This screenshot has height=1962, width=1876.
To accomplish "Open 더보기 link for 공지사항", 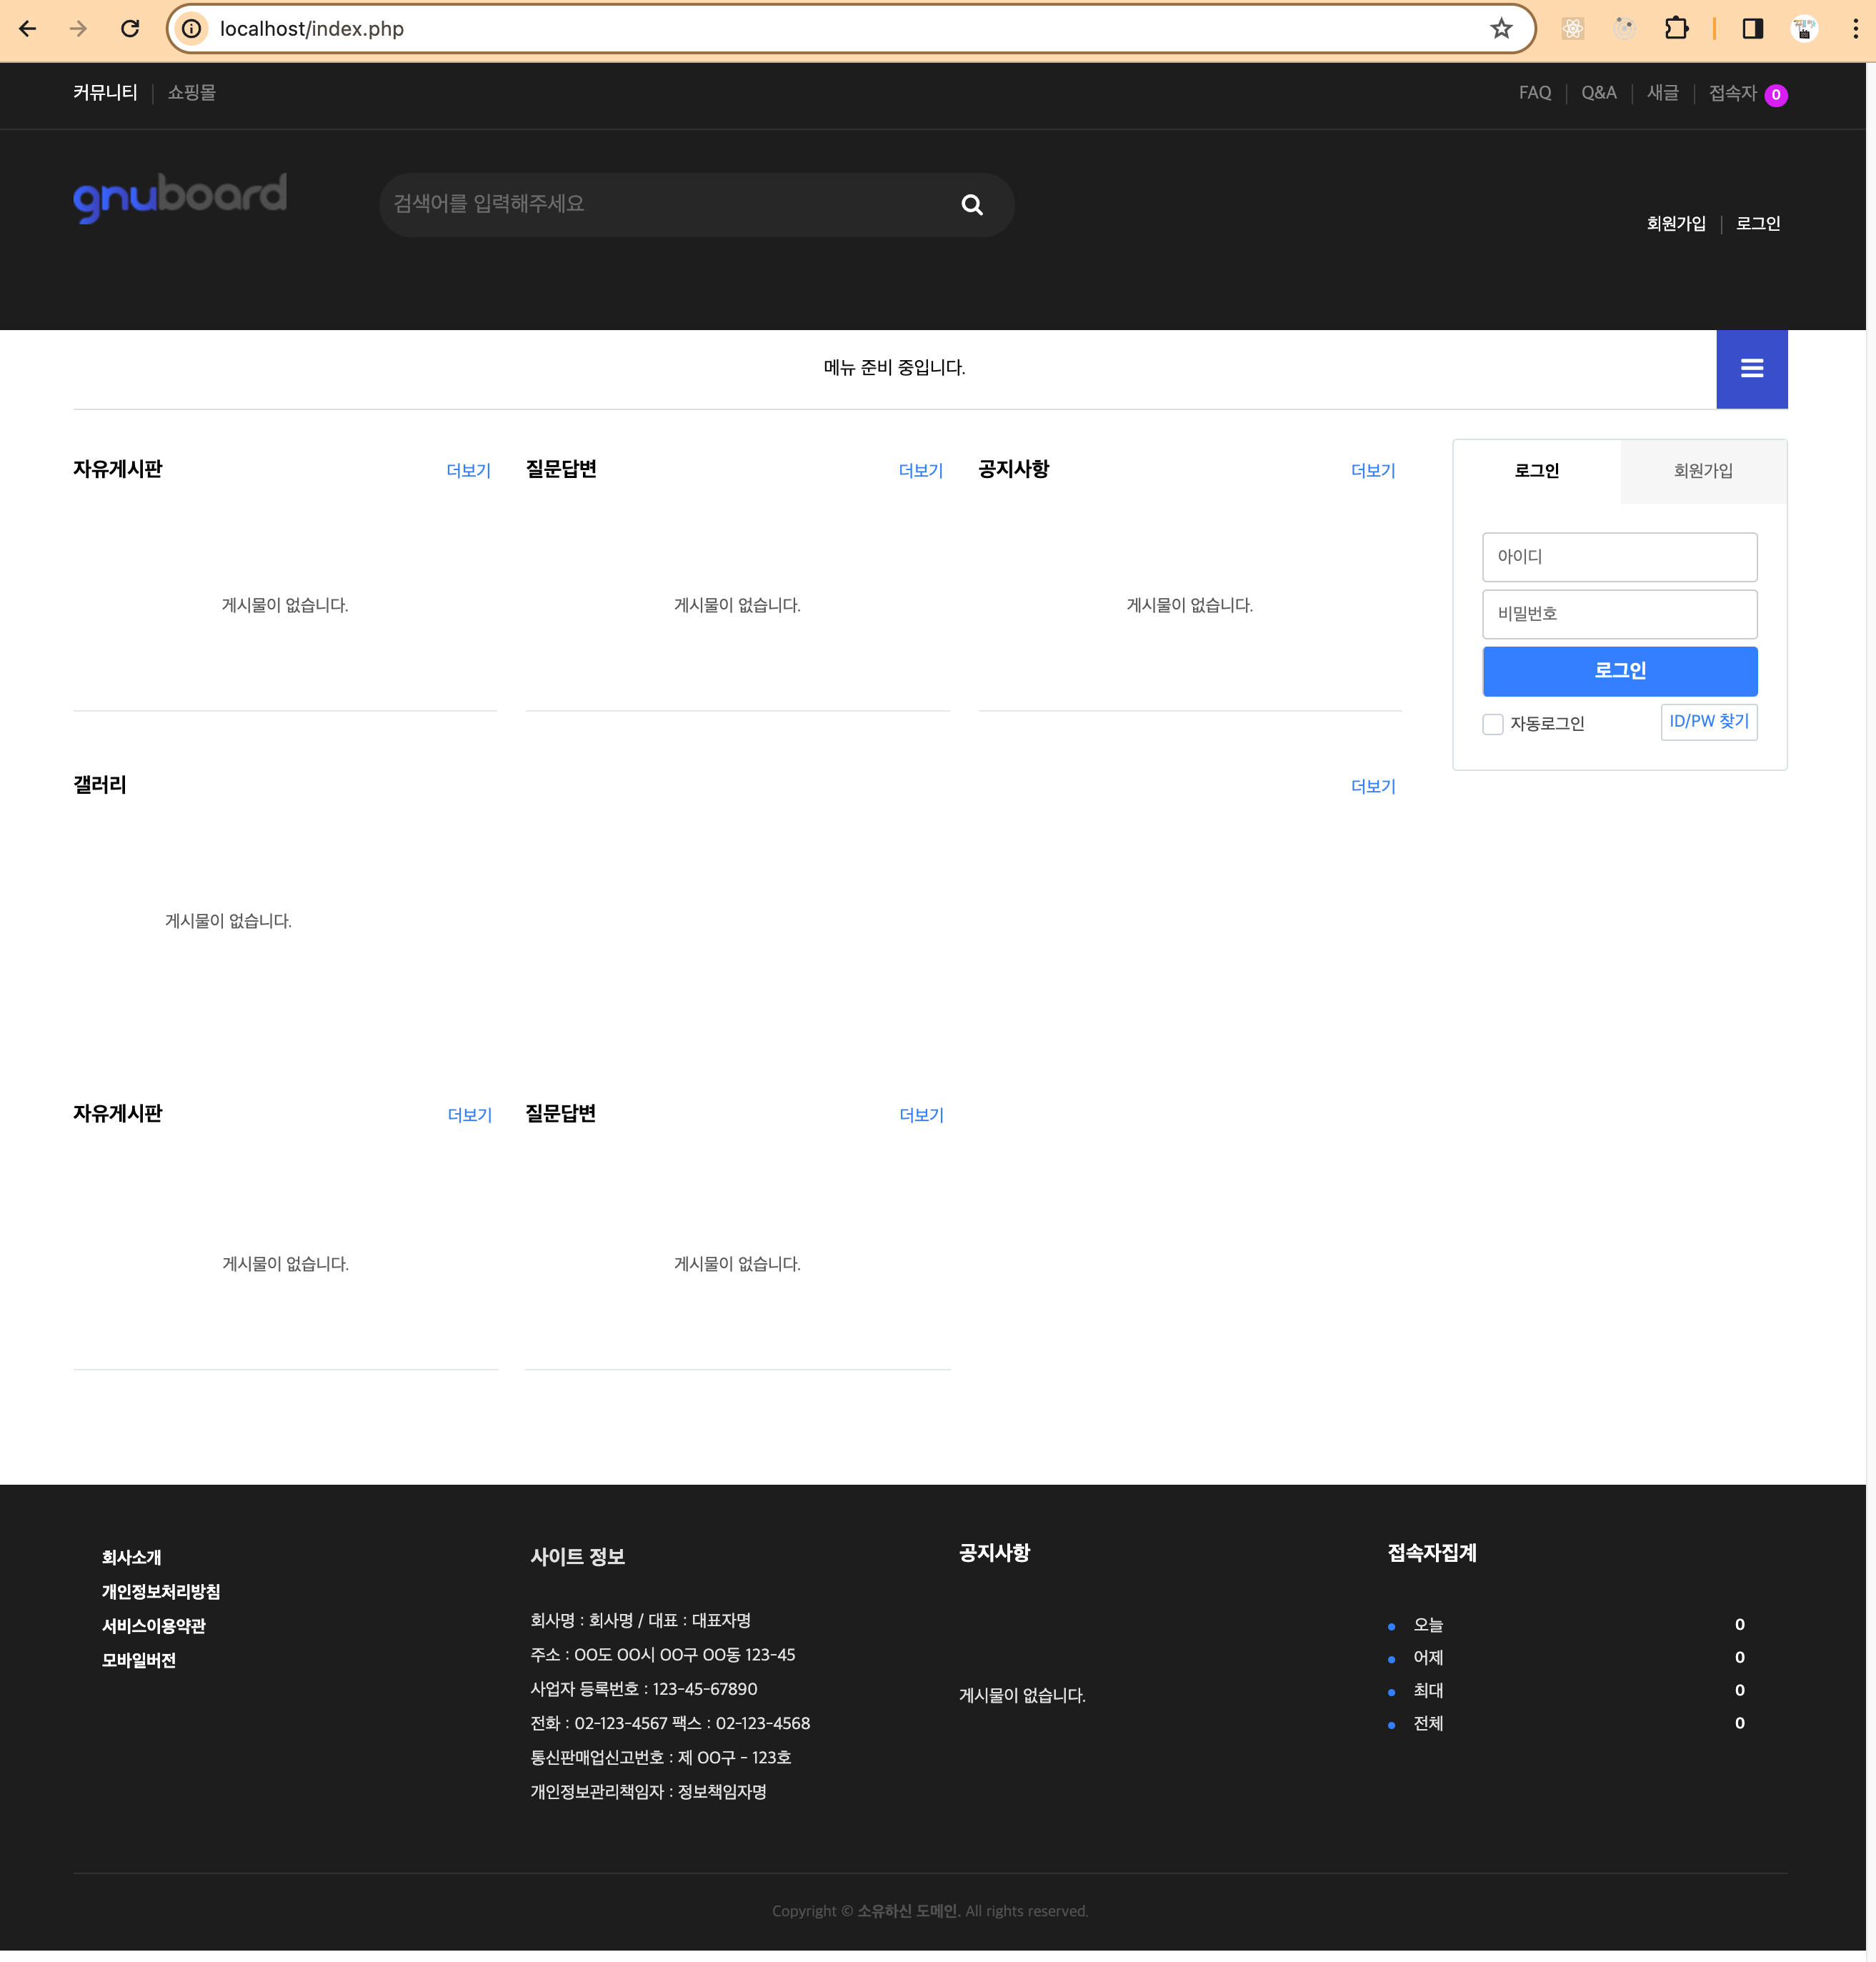I will tap(1372, 471).
